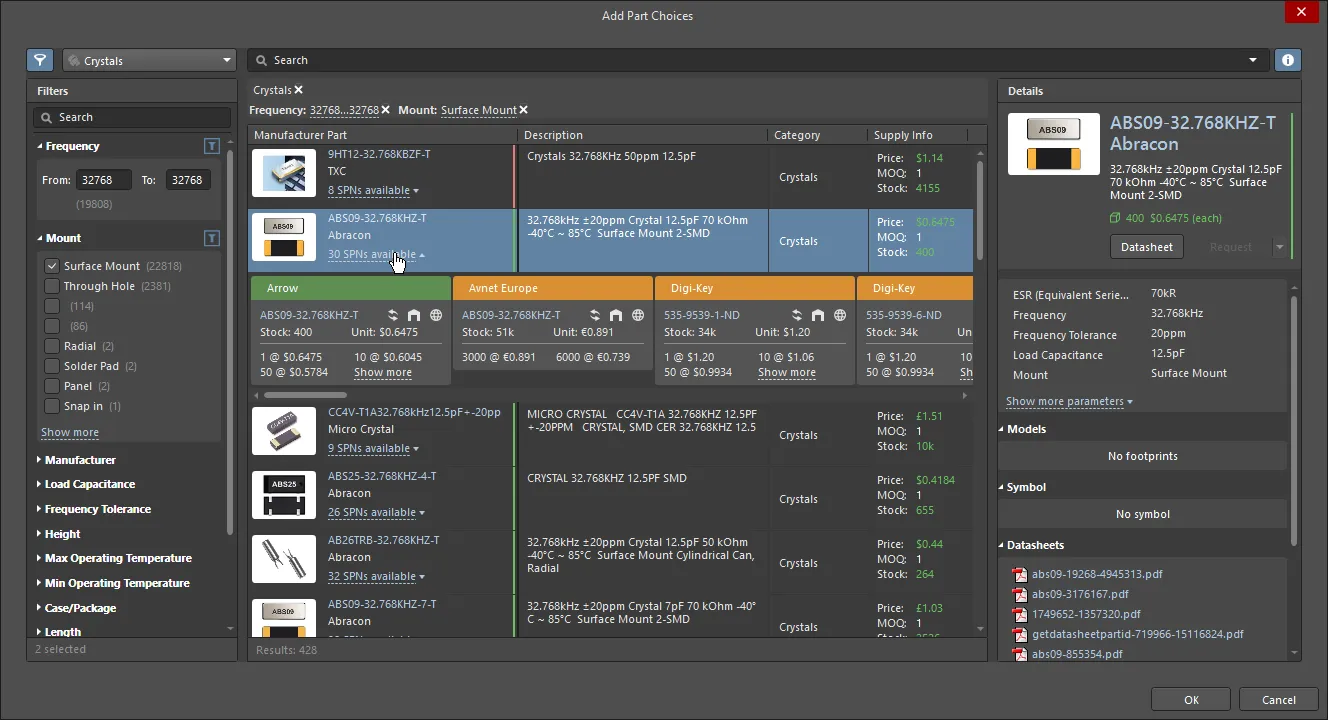Expand the Height filter section

tap(40, 534)
